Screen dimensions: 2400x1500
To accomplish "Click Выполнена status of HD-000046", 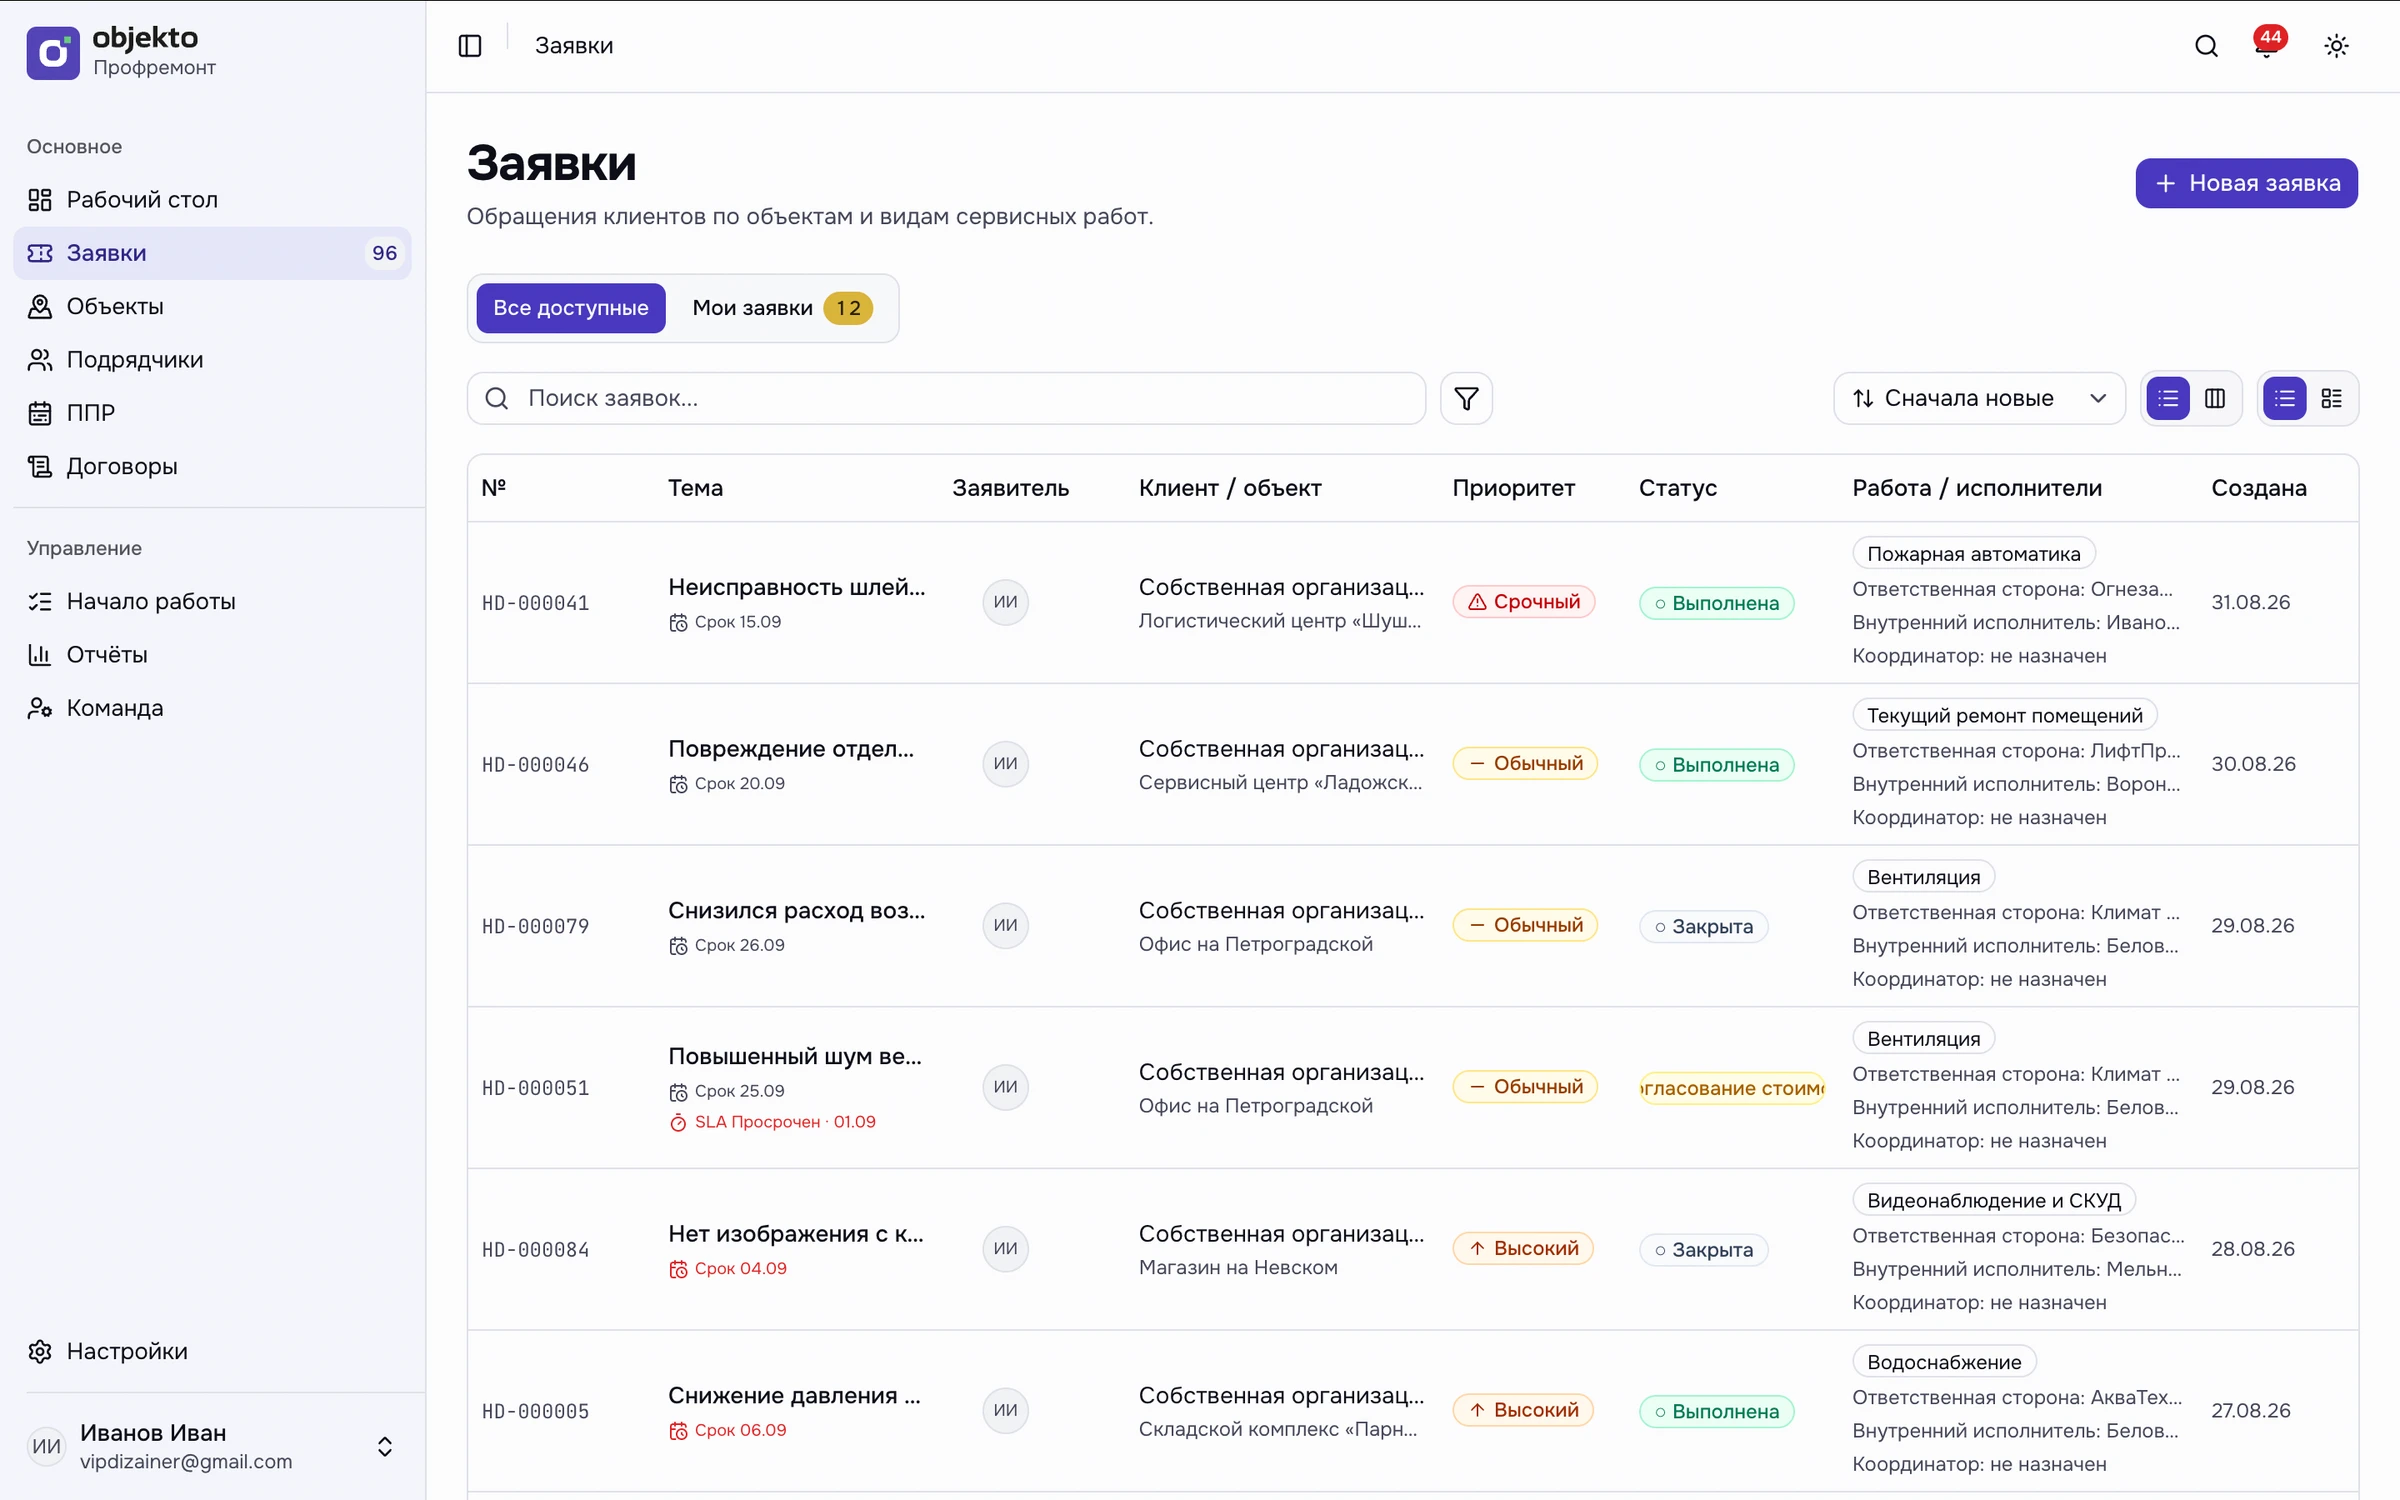I will click(1716, 765).
